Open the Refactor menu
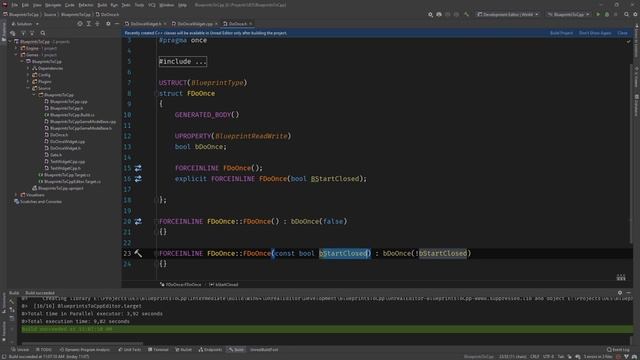Viewport: 640px width, 360px height. (86, 5)
